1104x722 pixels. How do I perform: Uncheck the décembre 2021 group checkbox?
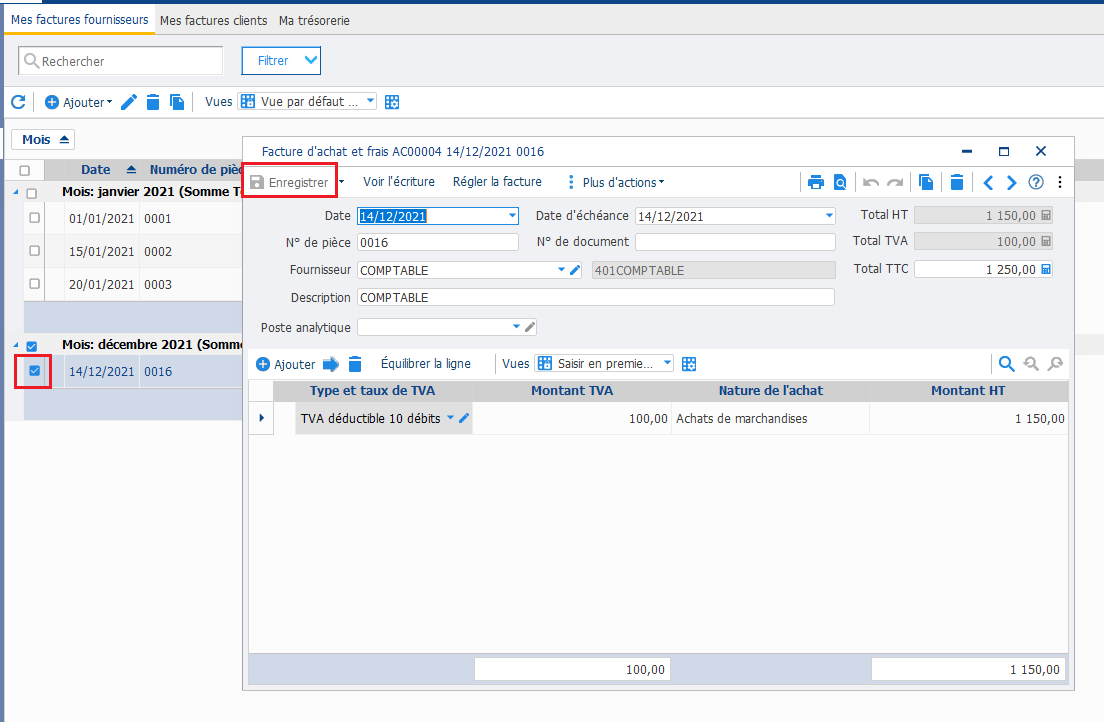[32, 346]
